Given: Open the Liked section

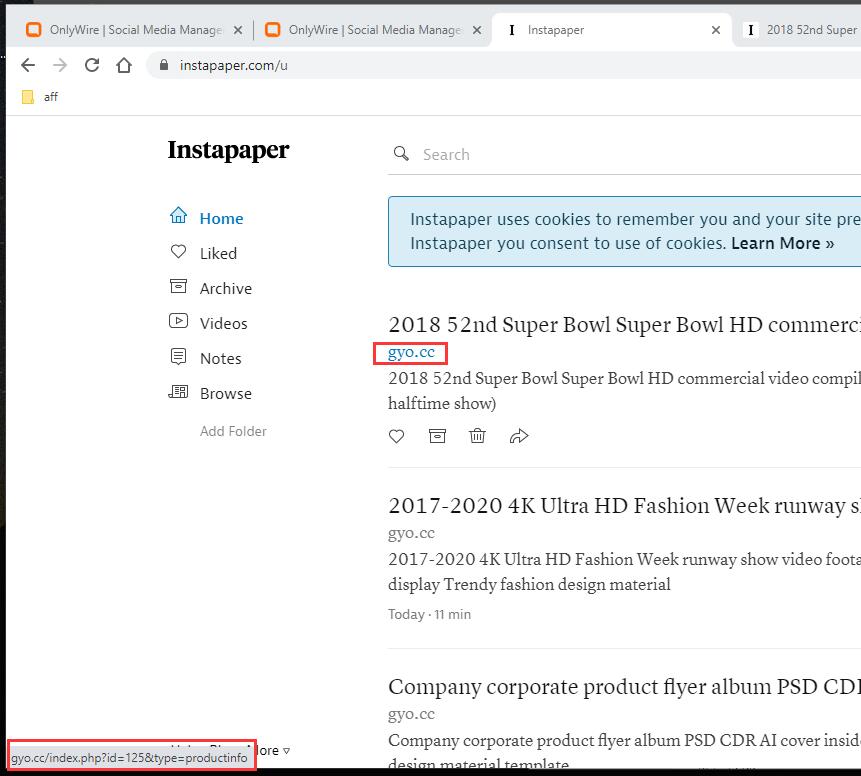Looking at the screenshot, I should pyautogui.click(x=218, y=253).
